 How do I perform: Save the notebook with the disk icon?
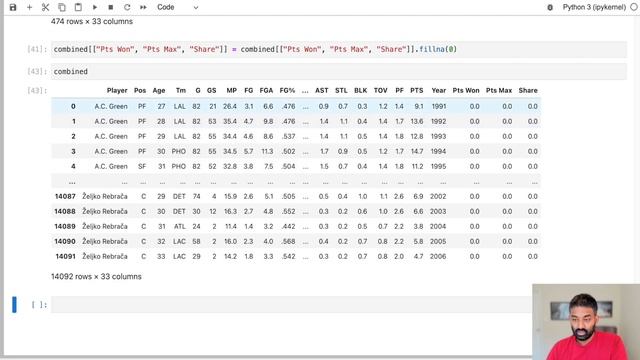[13, 7]
